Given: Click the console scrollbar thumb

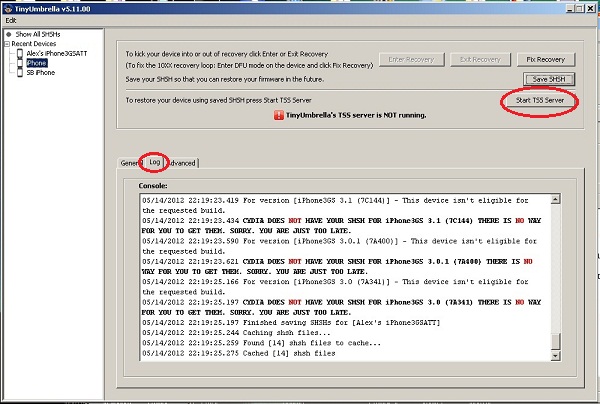Looking at the screenshot, I should click(556, 341).
